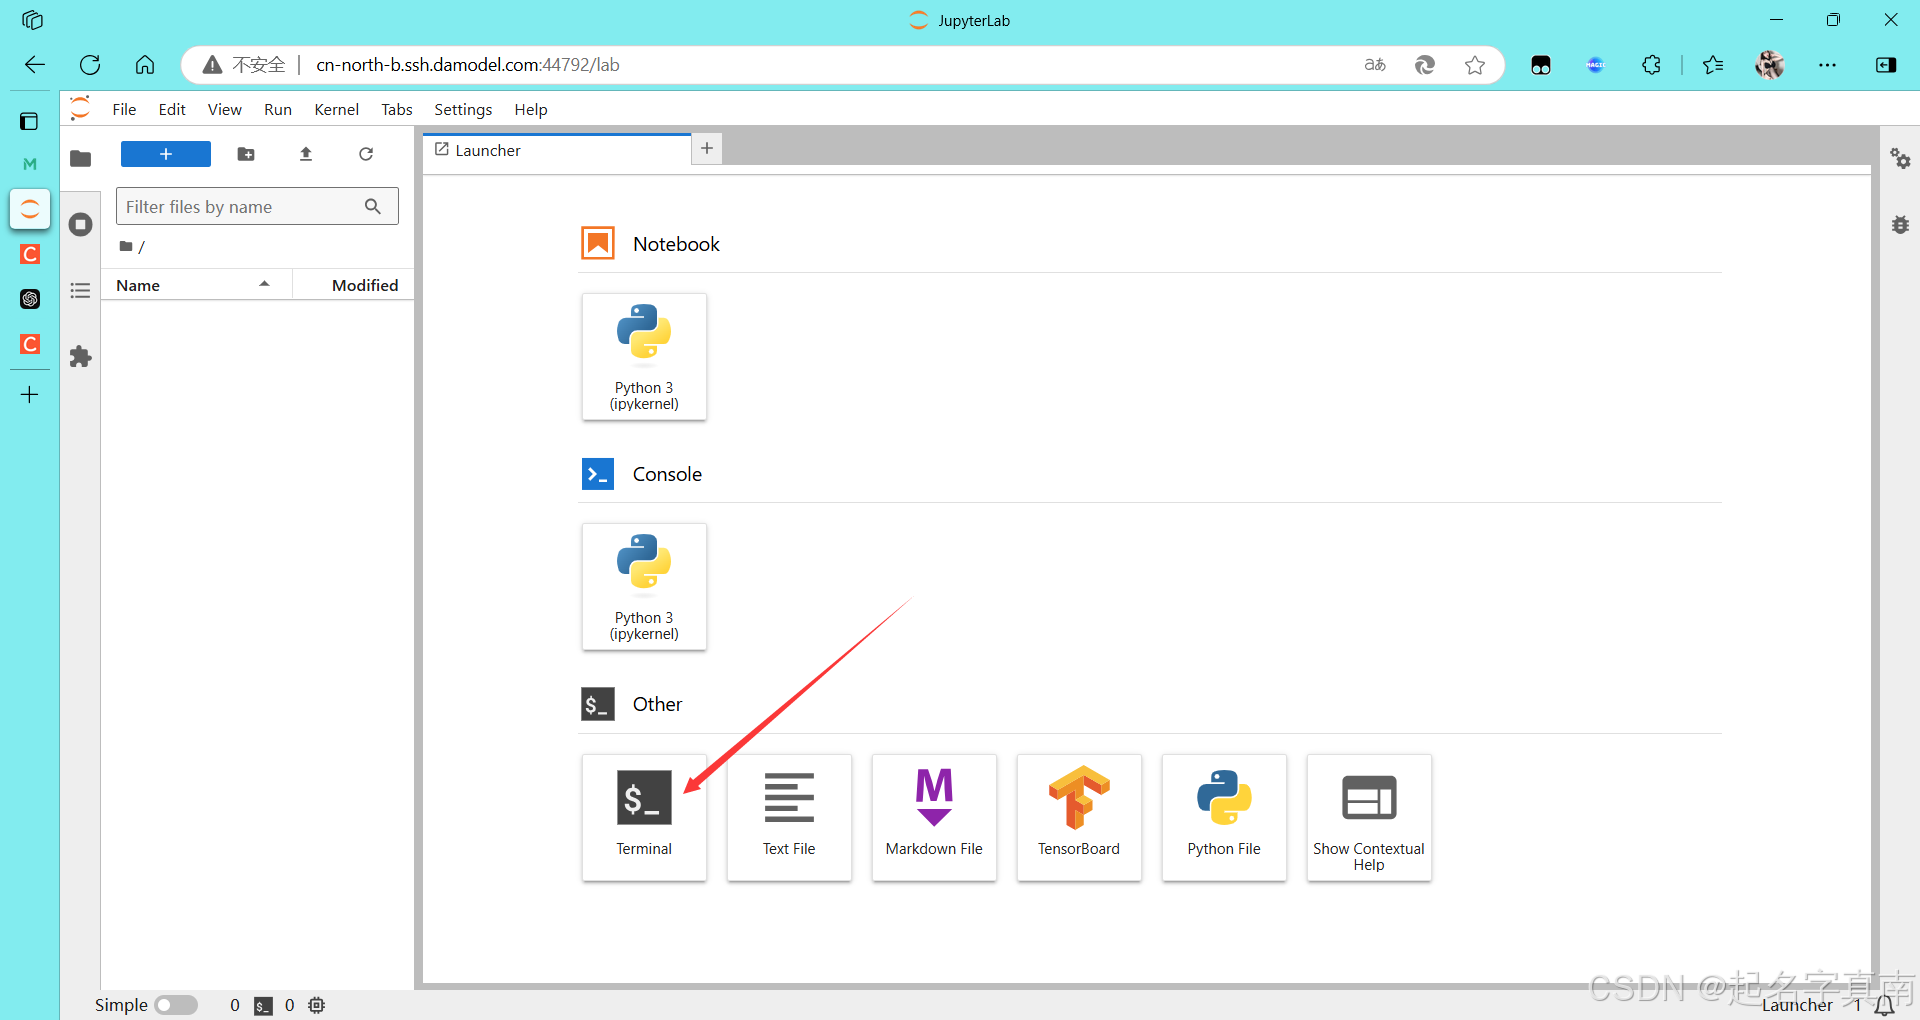Sort files by Modified column
Image resolution: width=1920 pixels, height=1020 pixels.
pyautogui.click(x=354, y=285)
